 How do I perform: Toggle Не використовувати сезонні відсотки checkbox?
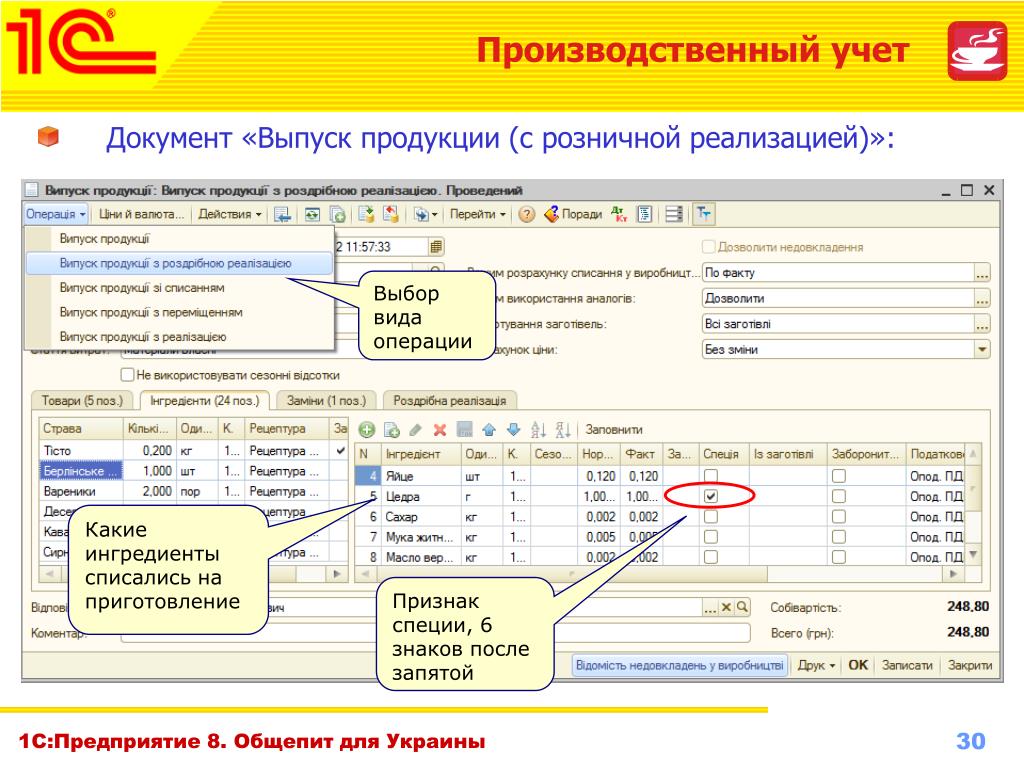click(x=127, y=375)
